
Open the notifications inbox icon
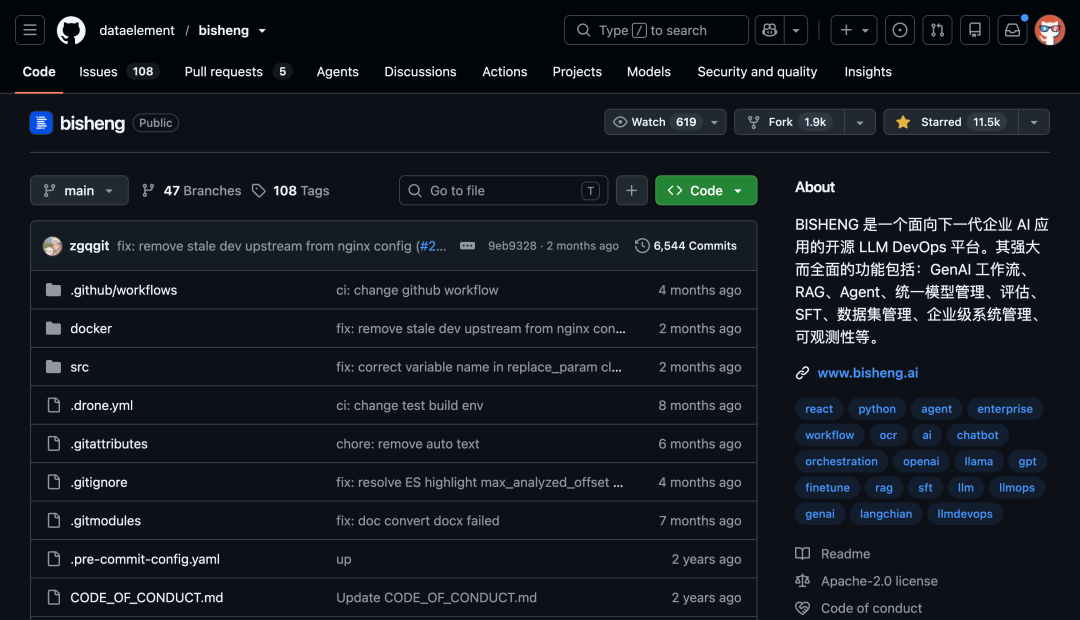pos(1012,30)
